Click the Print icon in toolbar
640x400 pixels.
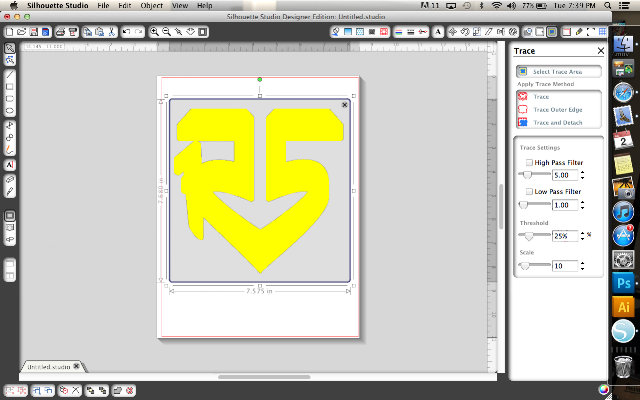click(x=60, y=32)
